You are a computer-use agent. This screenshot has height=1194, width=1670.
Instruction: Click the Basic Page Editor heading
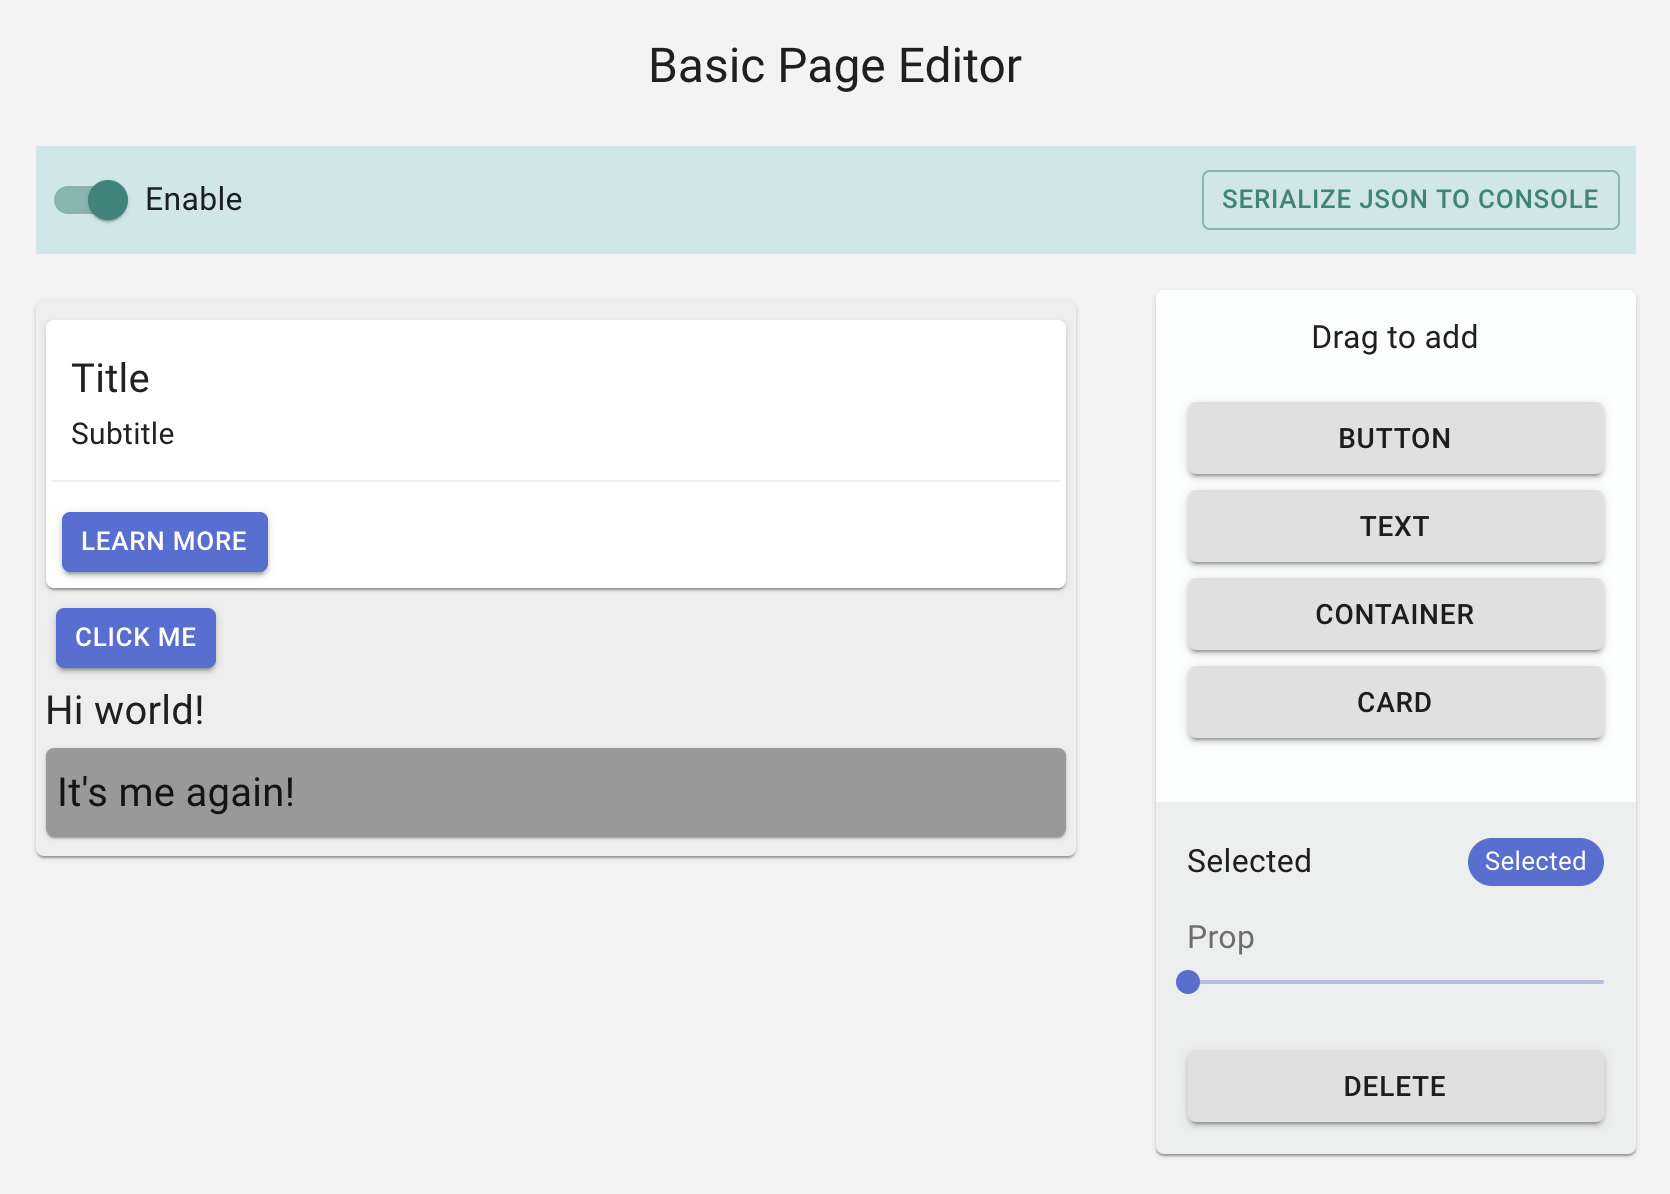(835, 67)
